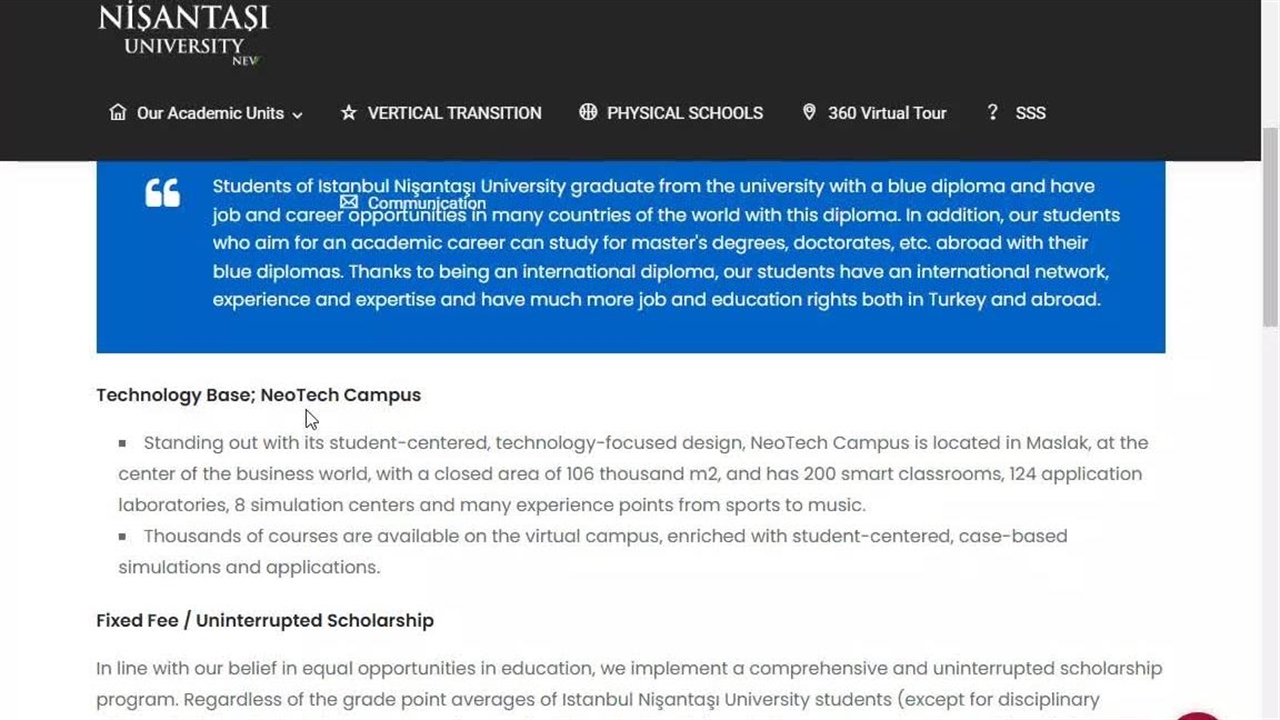Click the white quotation mark icon

coord(162,193)
